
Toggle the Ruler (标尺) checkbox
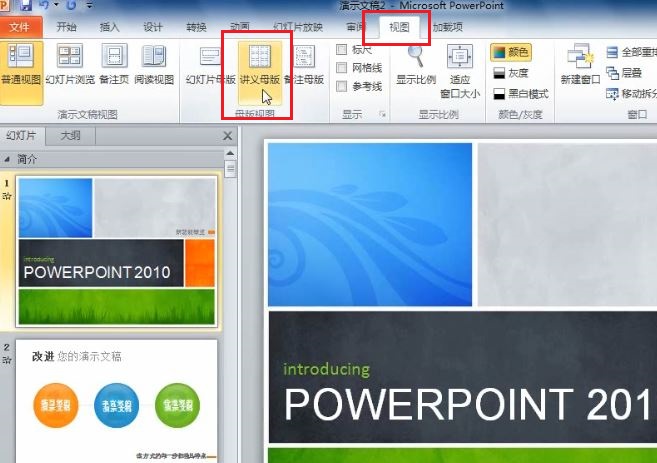tap(341, 49)
